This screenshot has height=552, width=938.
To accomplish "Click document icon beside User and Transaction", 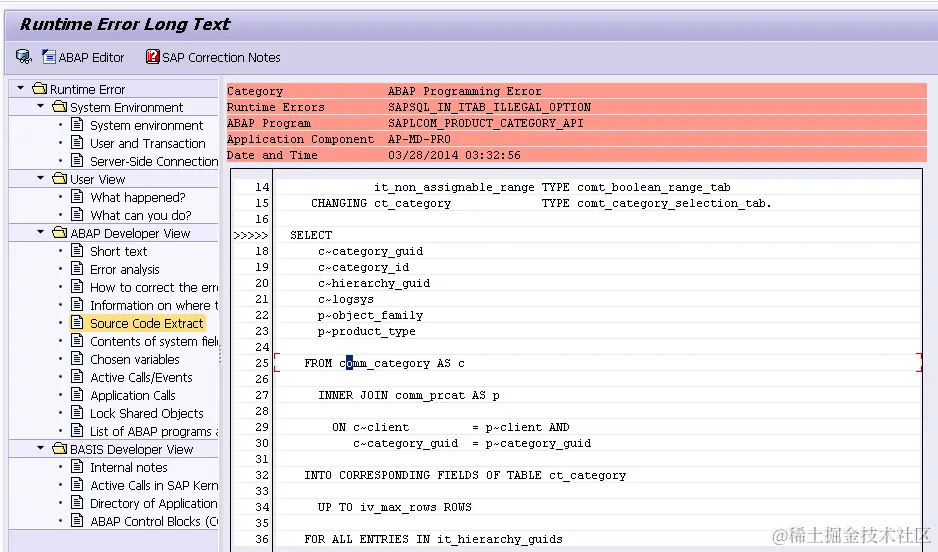I will [77, 142].
